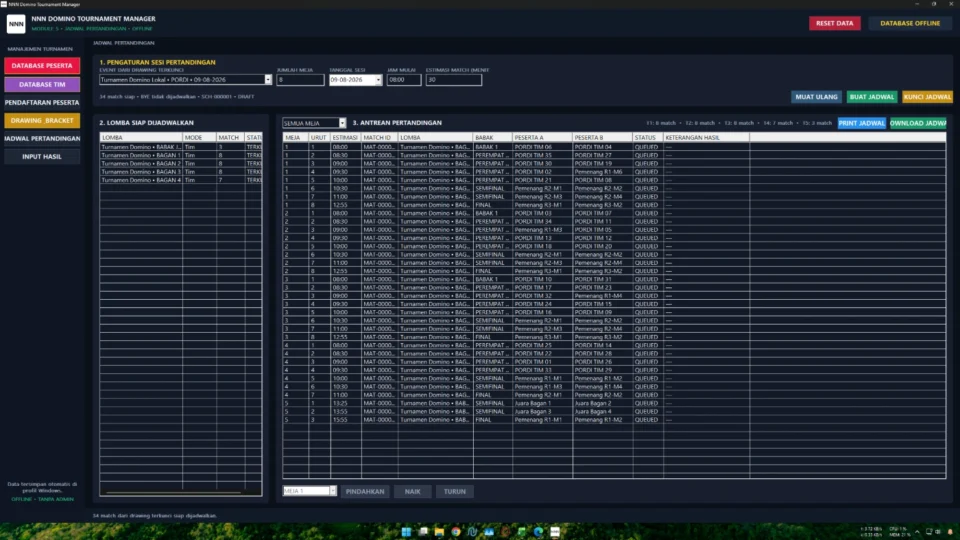Show hidden tray icons chevron
Screen dimensions: 960x540
[917, 531]
